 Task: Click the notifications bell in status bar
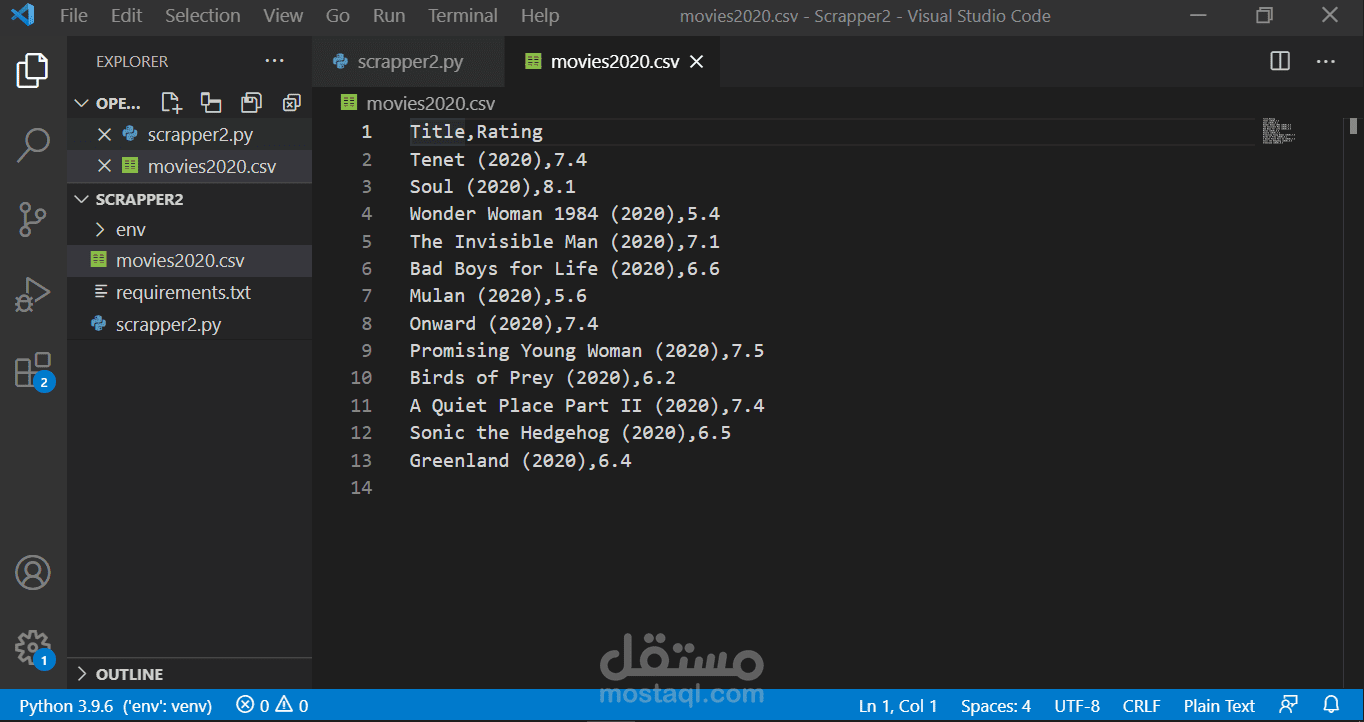[x=1331, y=706]
